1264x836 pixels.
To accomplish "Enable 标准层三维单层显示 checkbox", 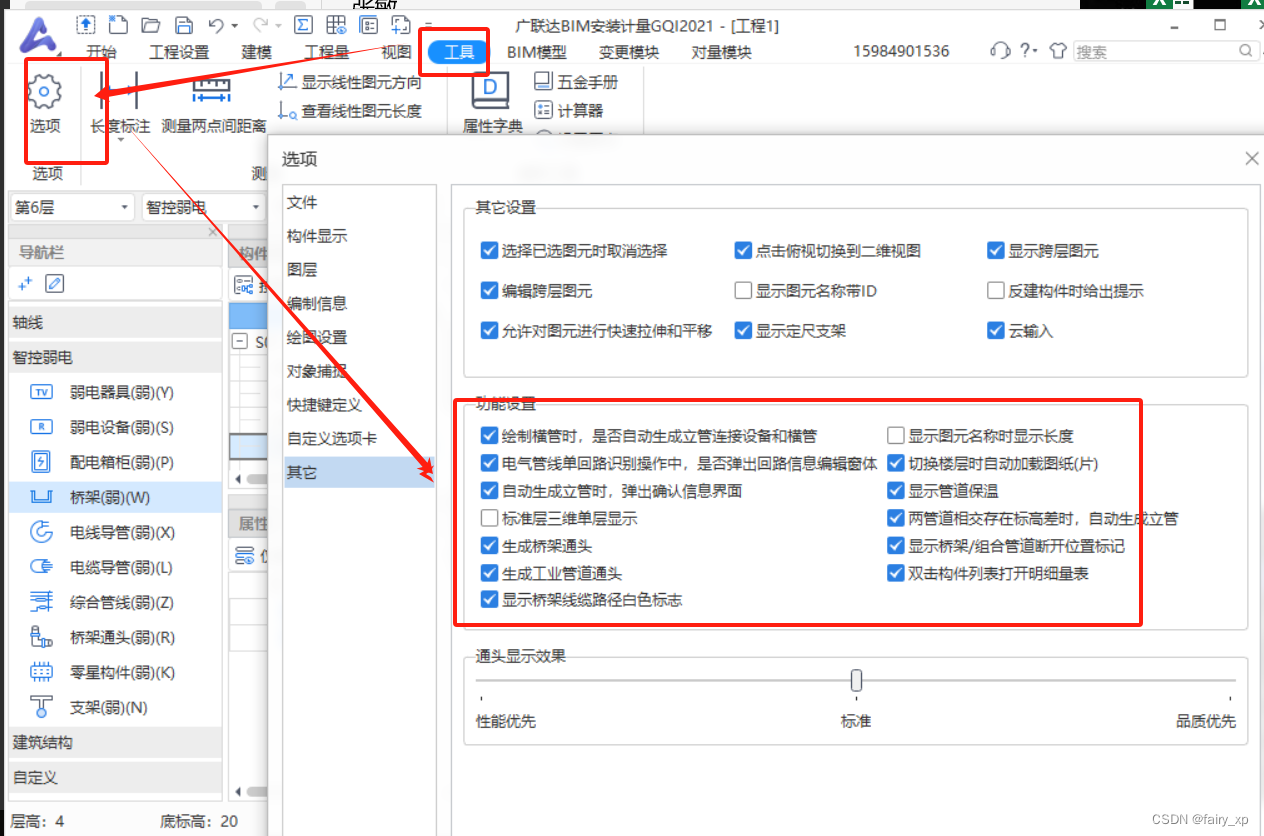I will pos(489,518).
